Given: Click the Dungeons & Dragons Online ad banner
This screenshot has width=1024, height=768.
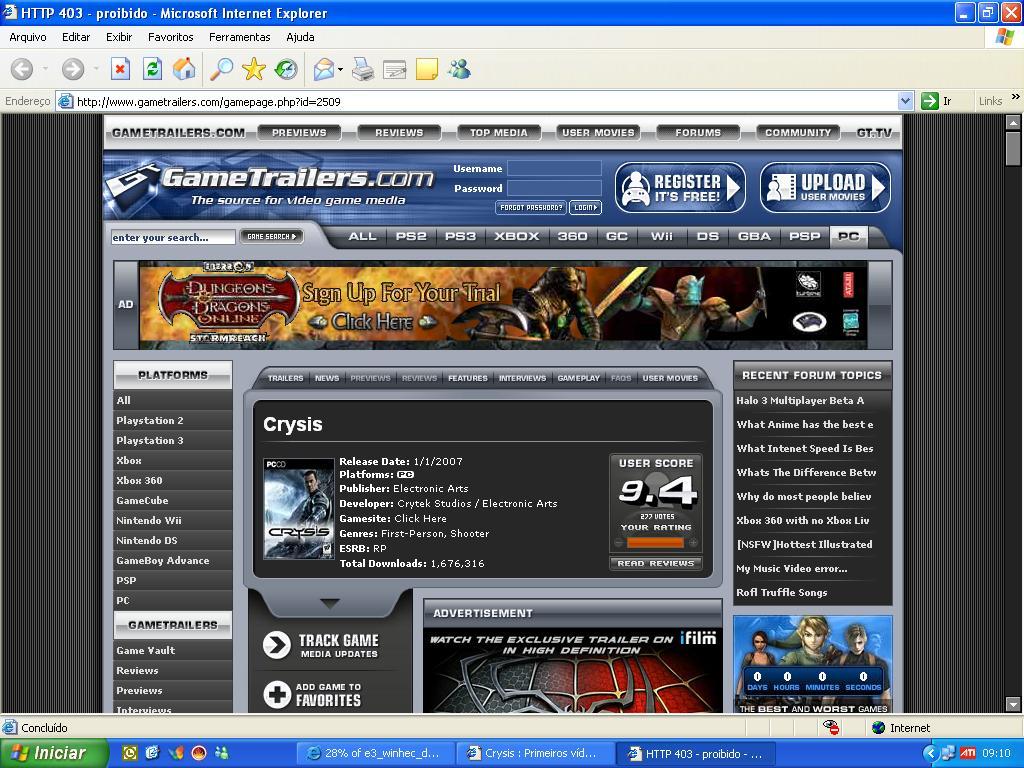Looking at the screenshot, I should pos(503,305).
